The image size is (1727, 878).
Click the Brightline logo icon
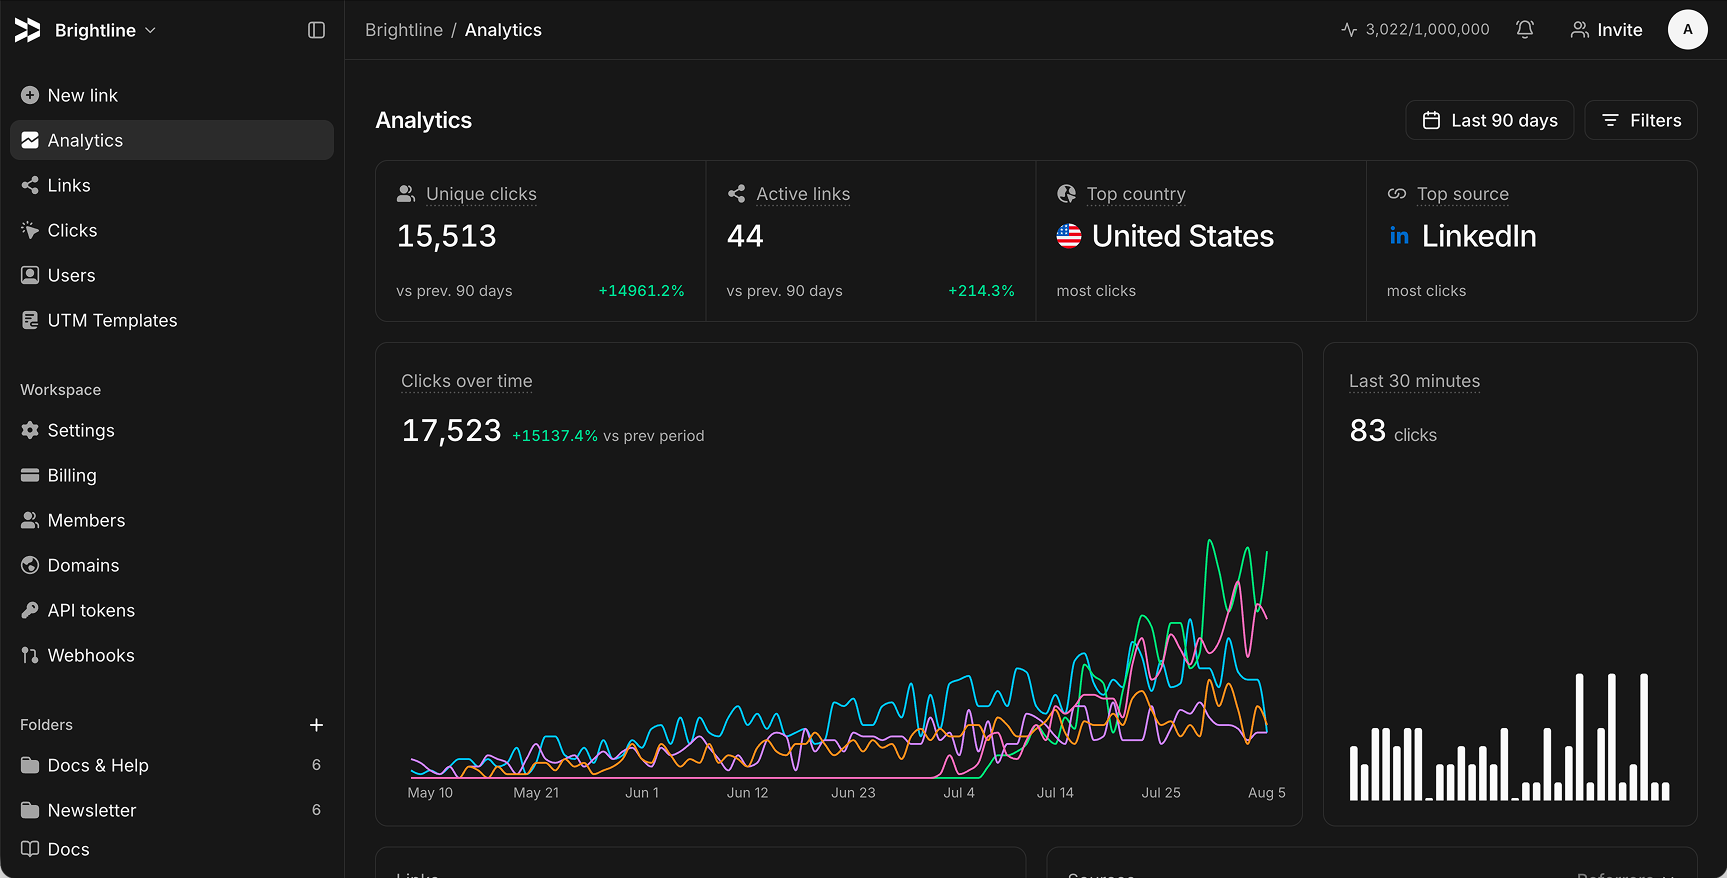point(28,30)
